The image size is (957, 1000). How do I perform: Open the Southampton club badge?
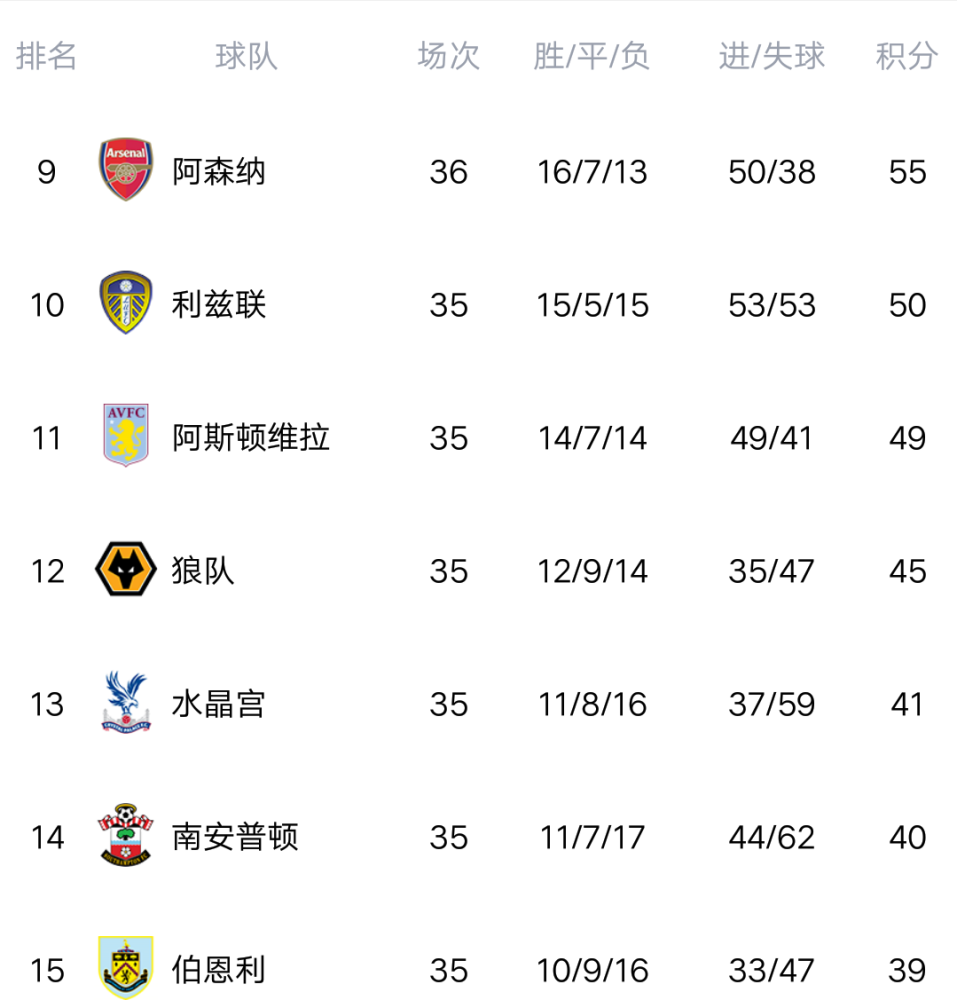pyautogui.click(x=126, y=834)
